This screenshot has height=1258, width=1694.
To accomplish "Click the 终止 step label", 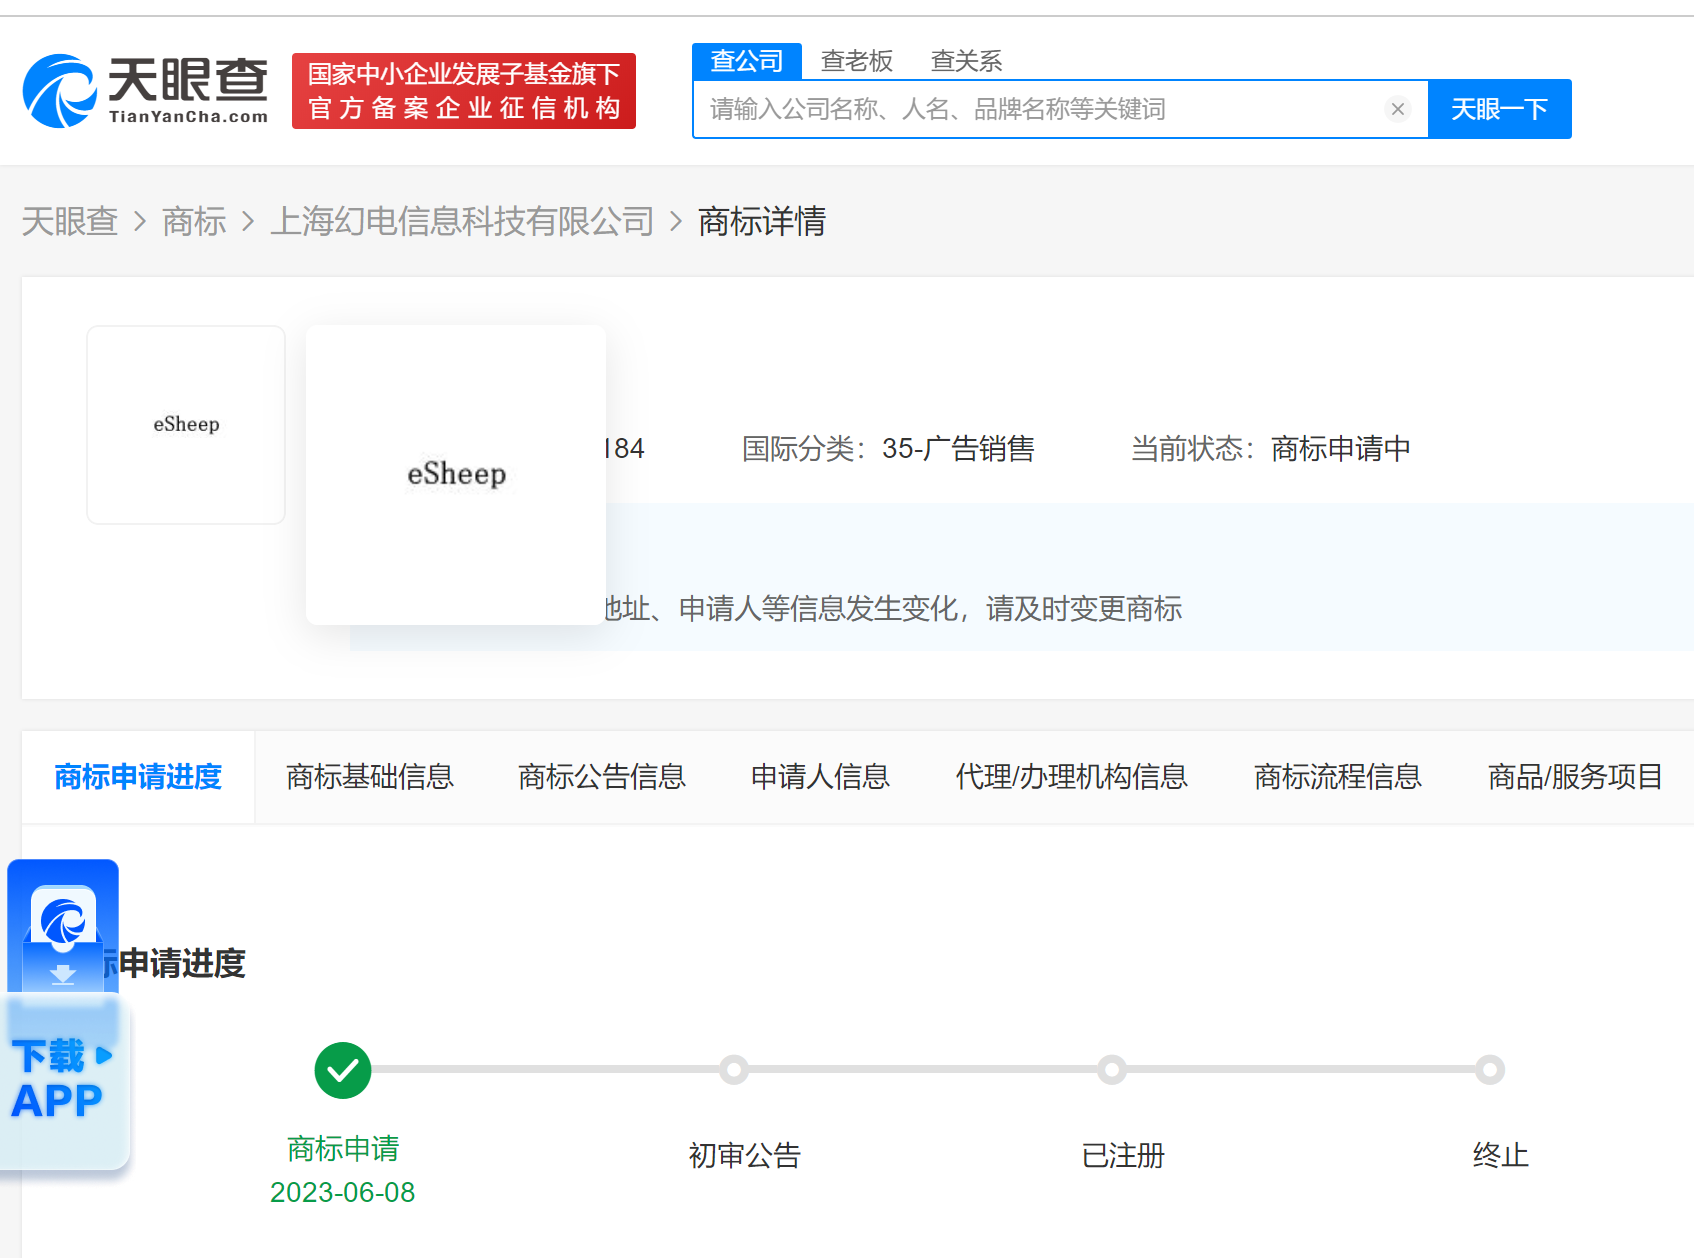I will (x=1501, y=1155).
